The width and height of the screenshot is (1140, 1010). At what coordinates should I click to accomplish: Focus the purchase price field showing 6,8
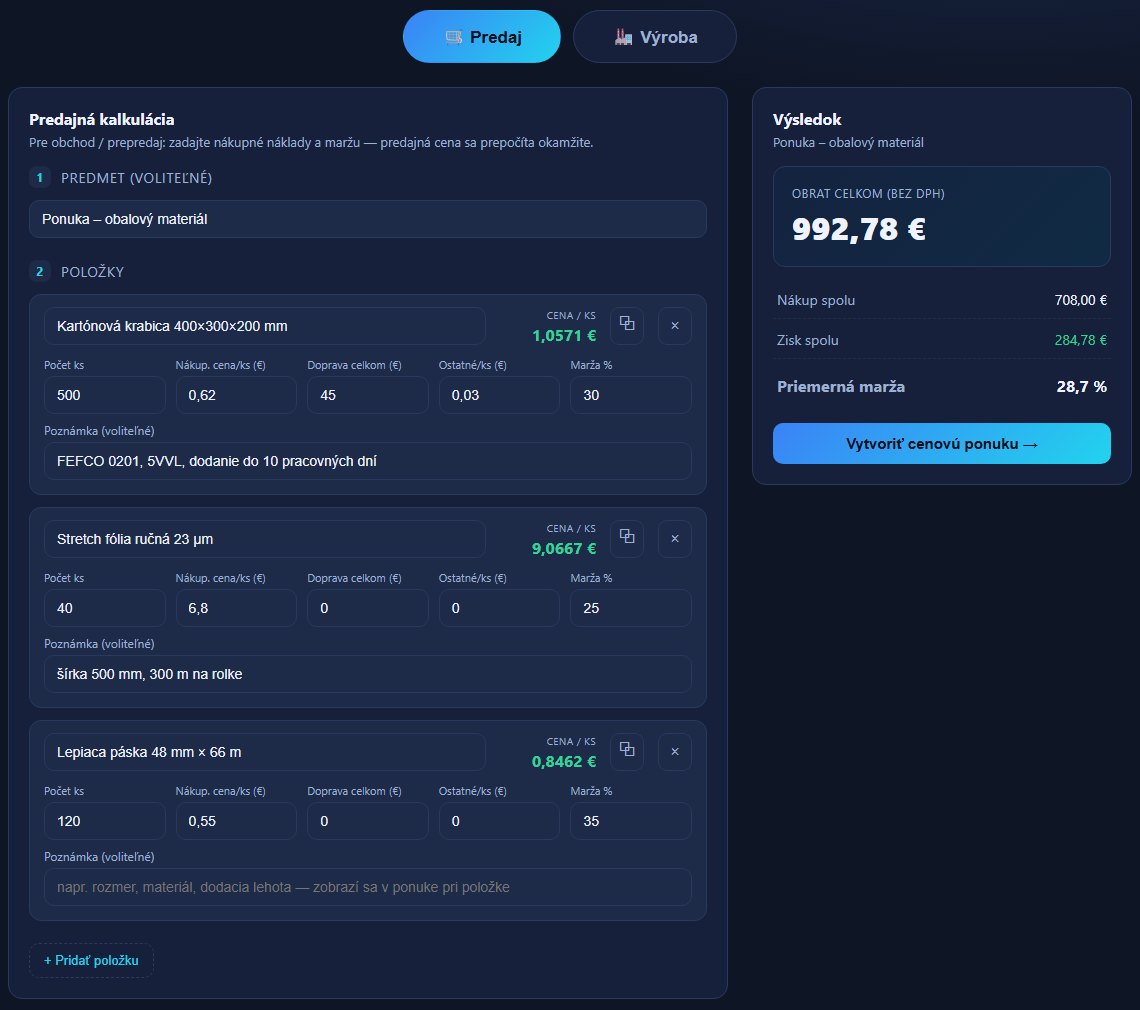coord(236,608)
